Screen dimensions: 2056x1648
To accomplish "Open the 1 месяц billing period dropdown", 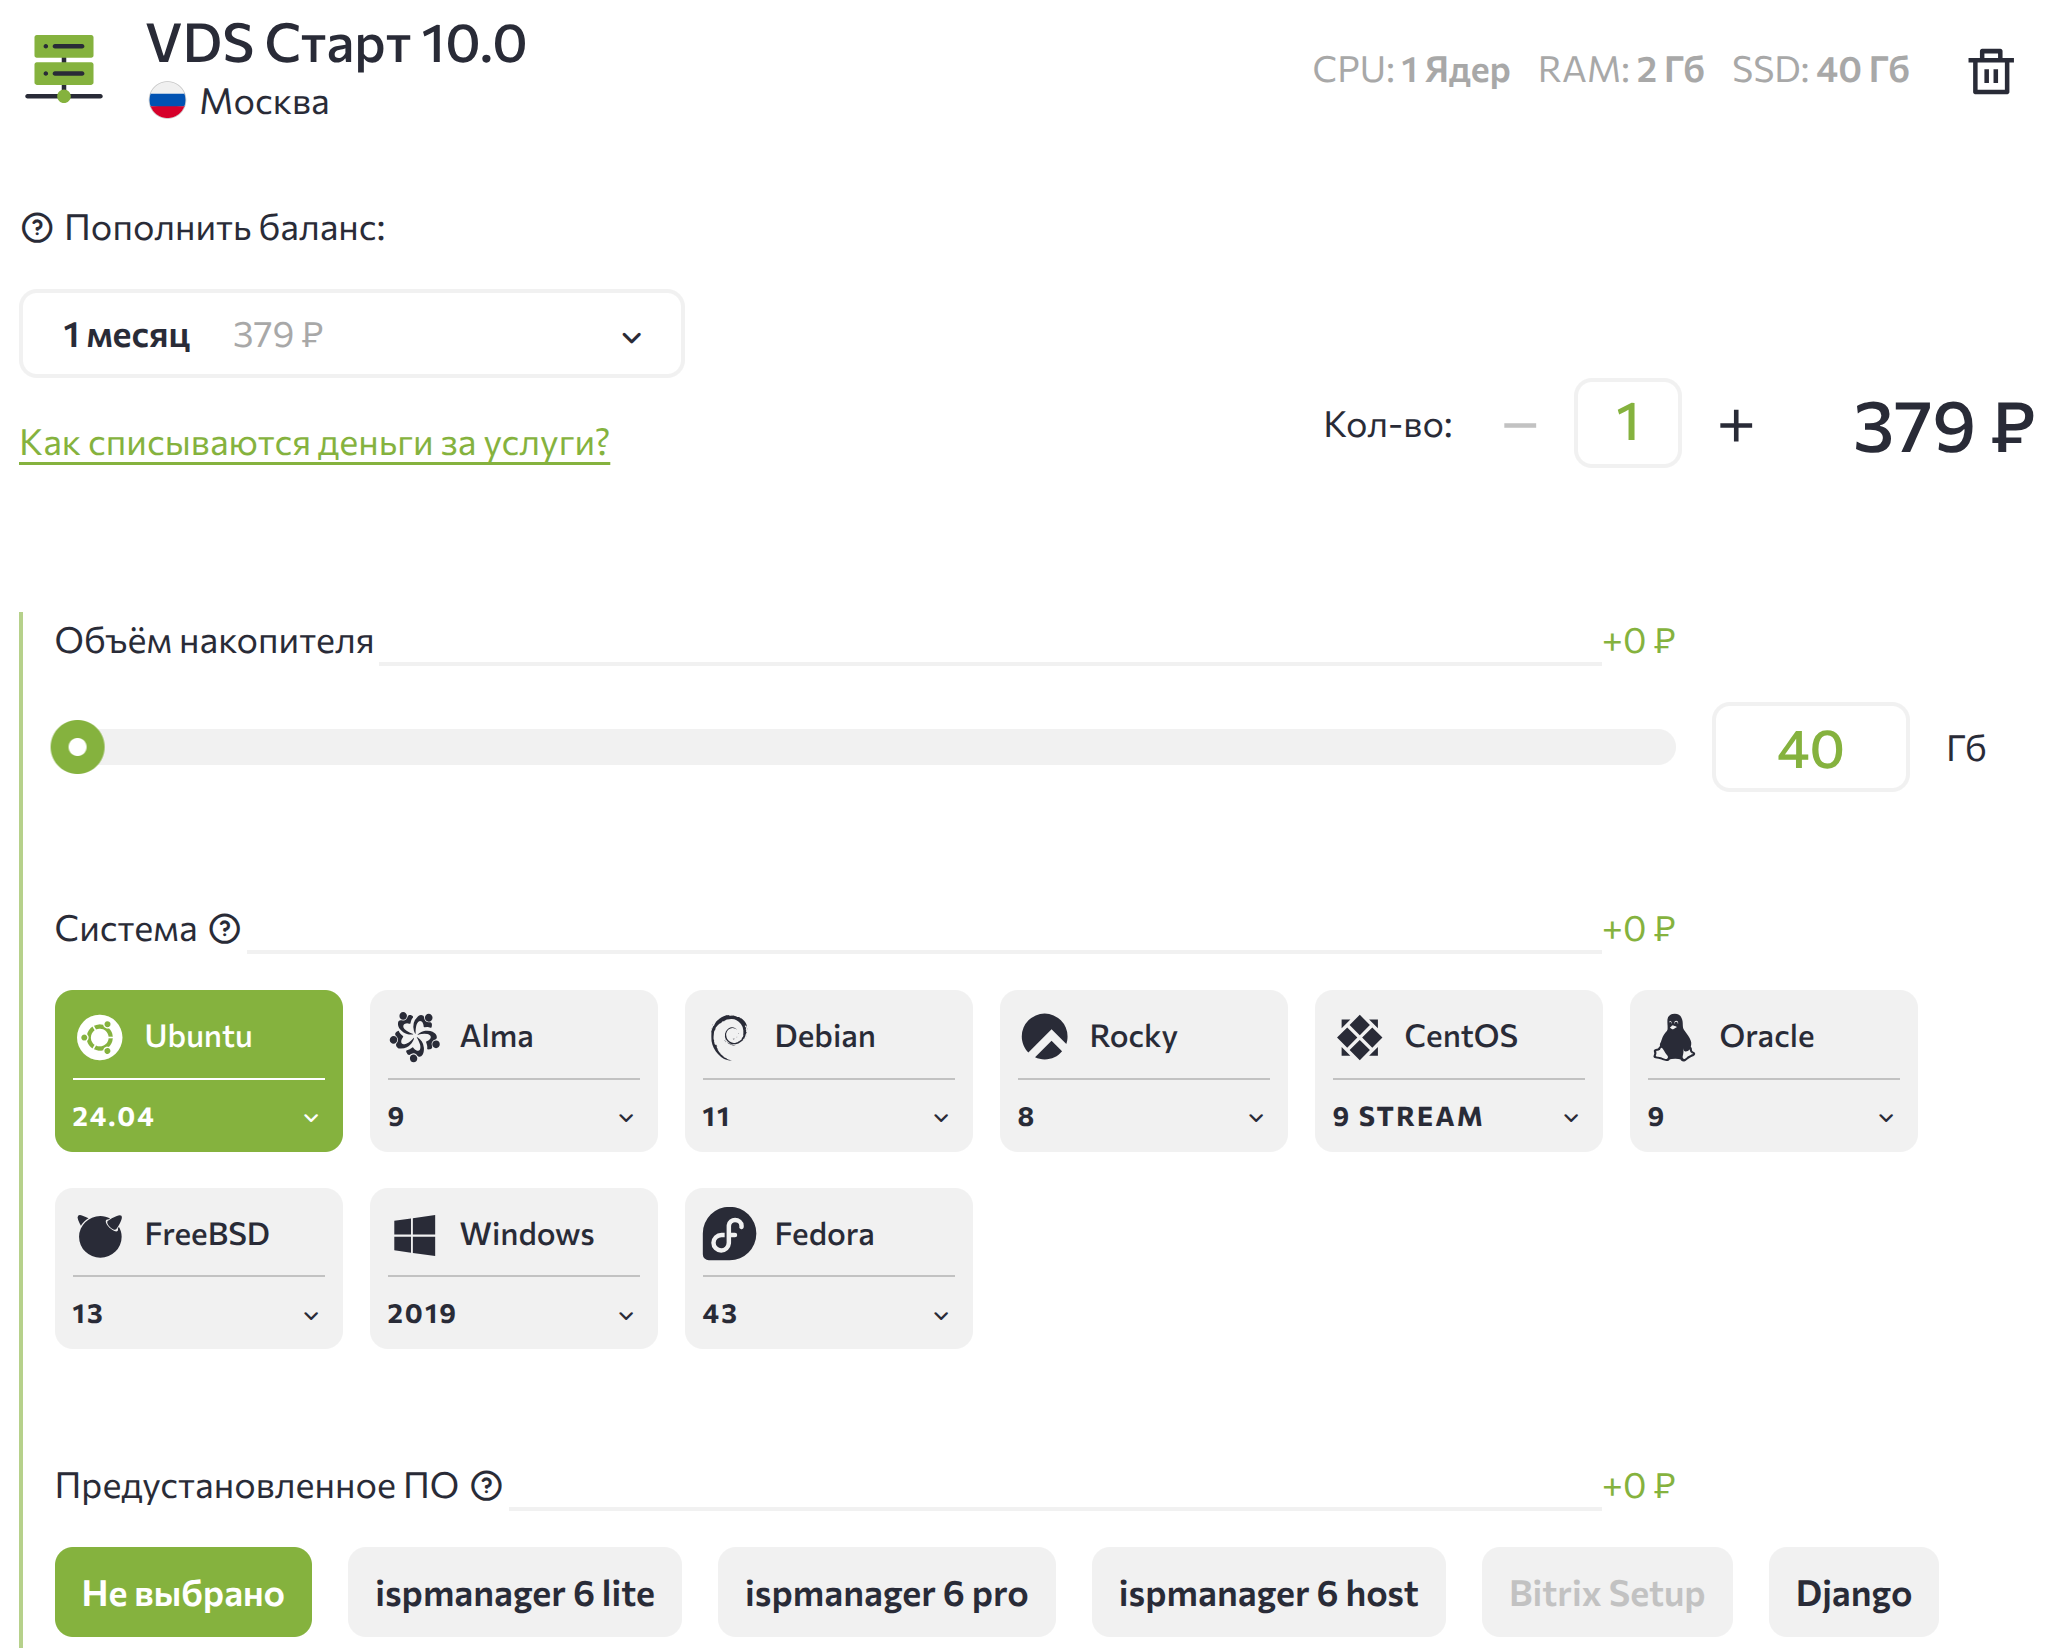I will click(x=351, y=335).
